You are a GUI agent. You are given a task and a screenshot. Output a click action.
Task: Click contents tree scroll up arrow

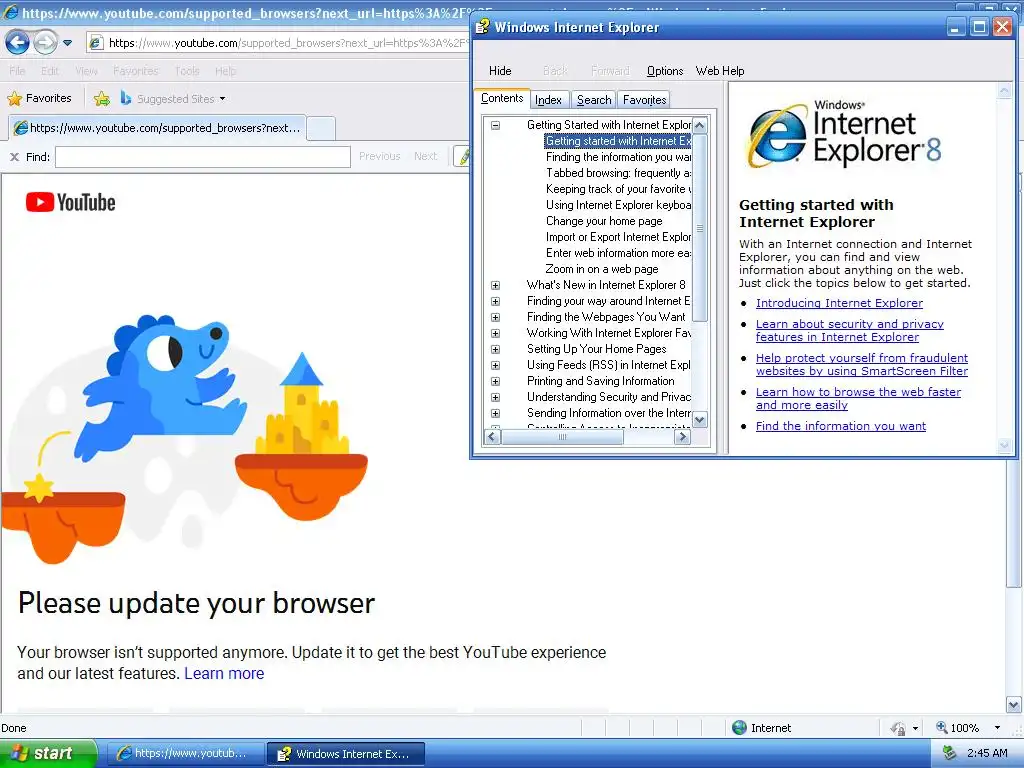tap(699, 125)
